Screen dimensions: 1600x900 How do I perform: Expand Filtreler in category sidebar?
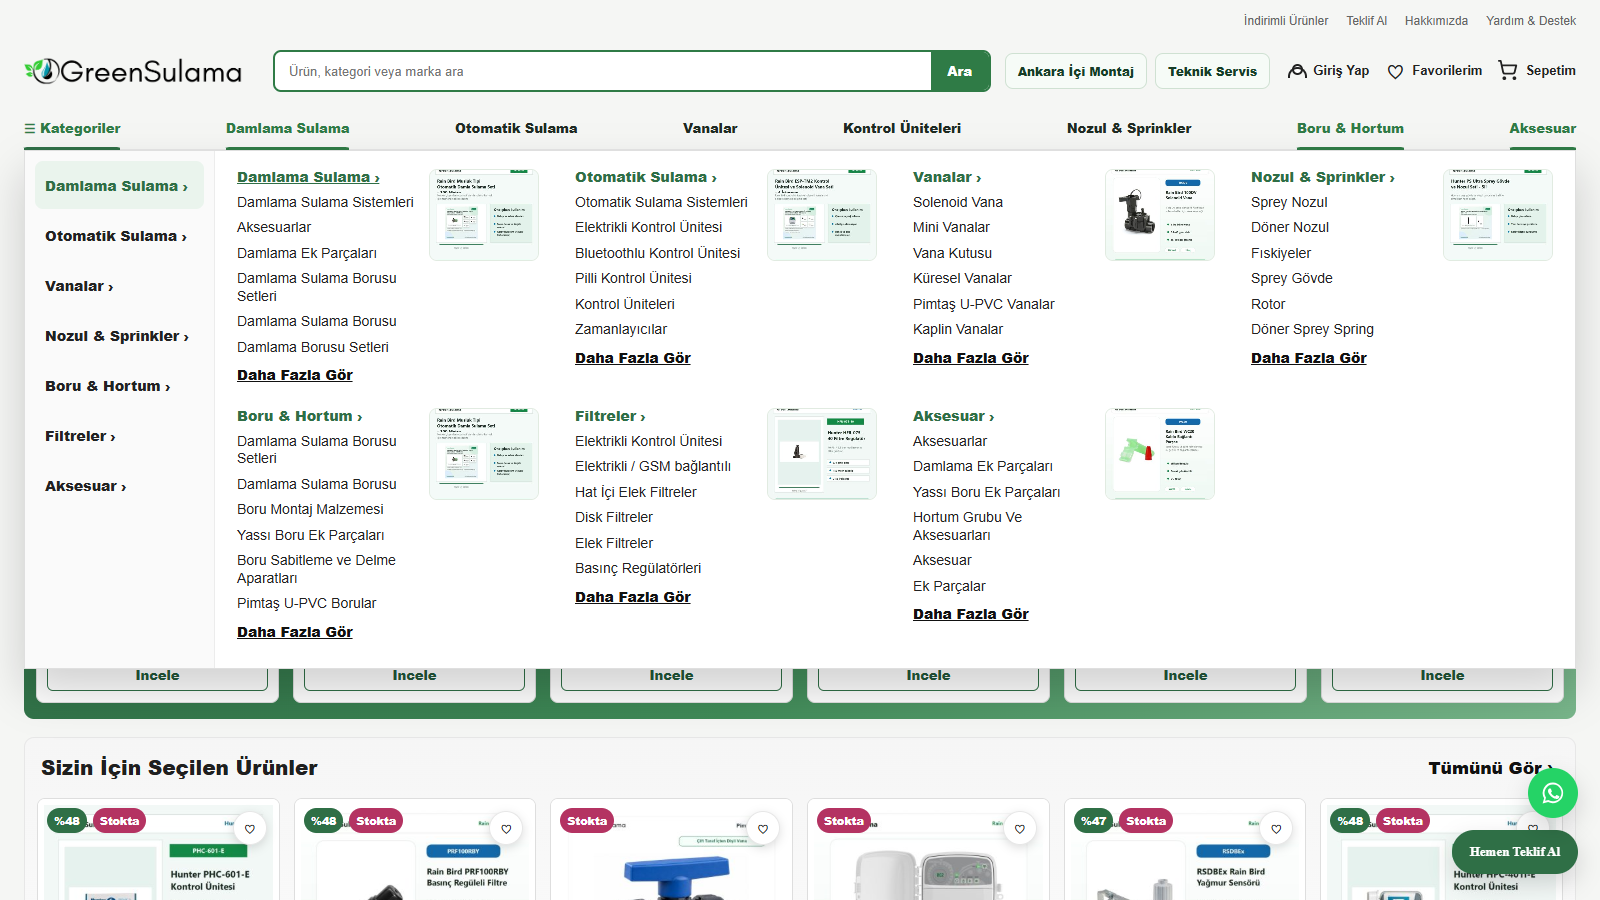119,436
